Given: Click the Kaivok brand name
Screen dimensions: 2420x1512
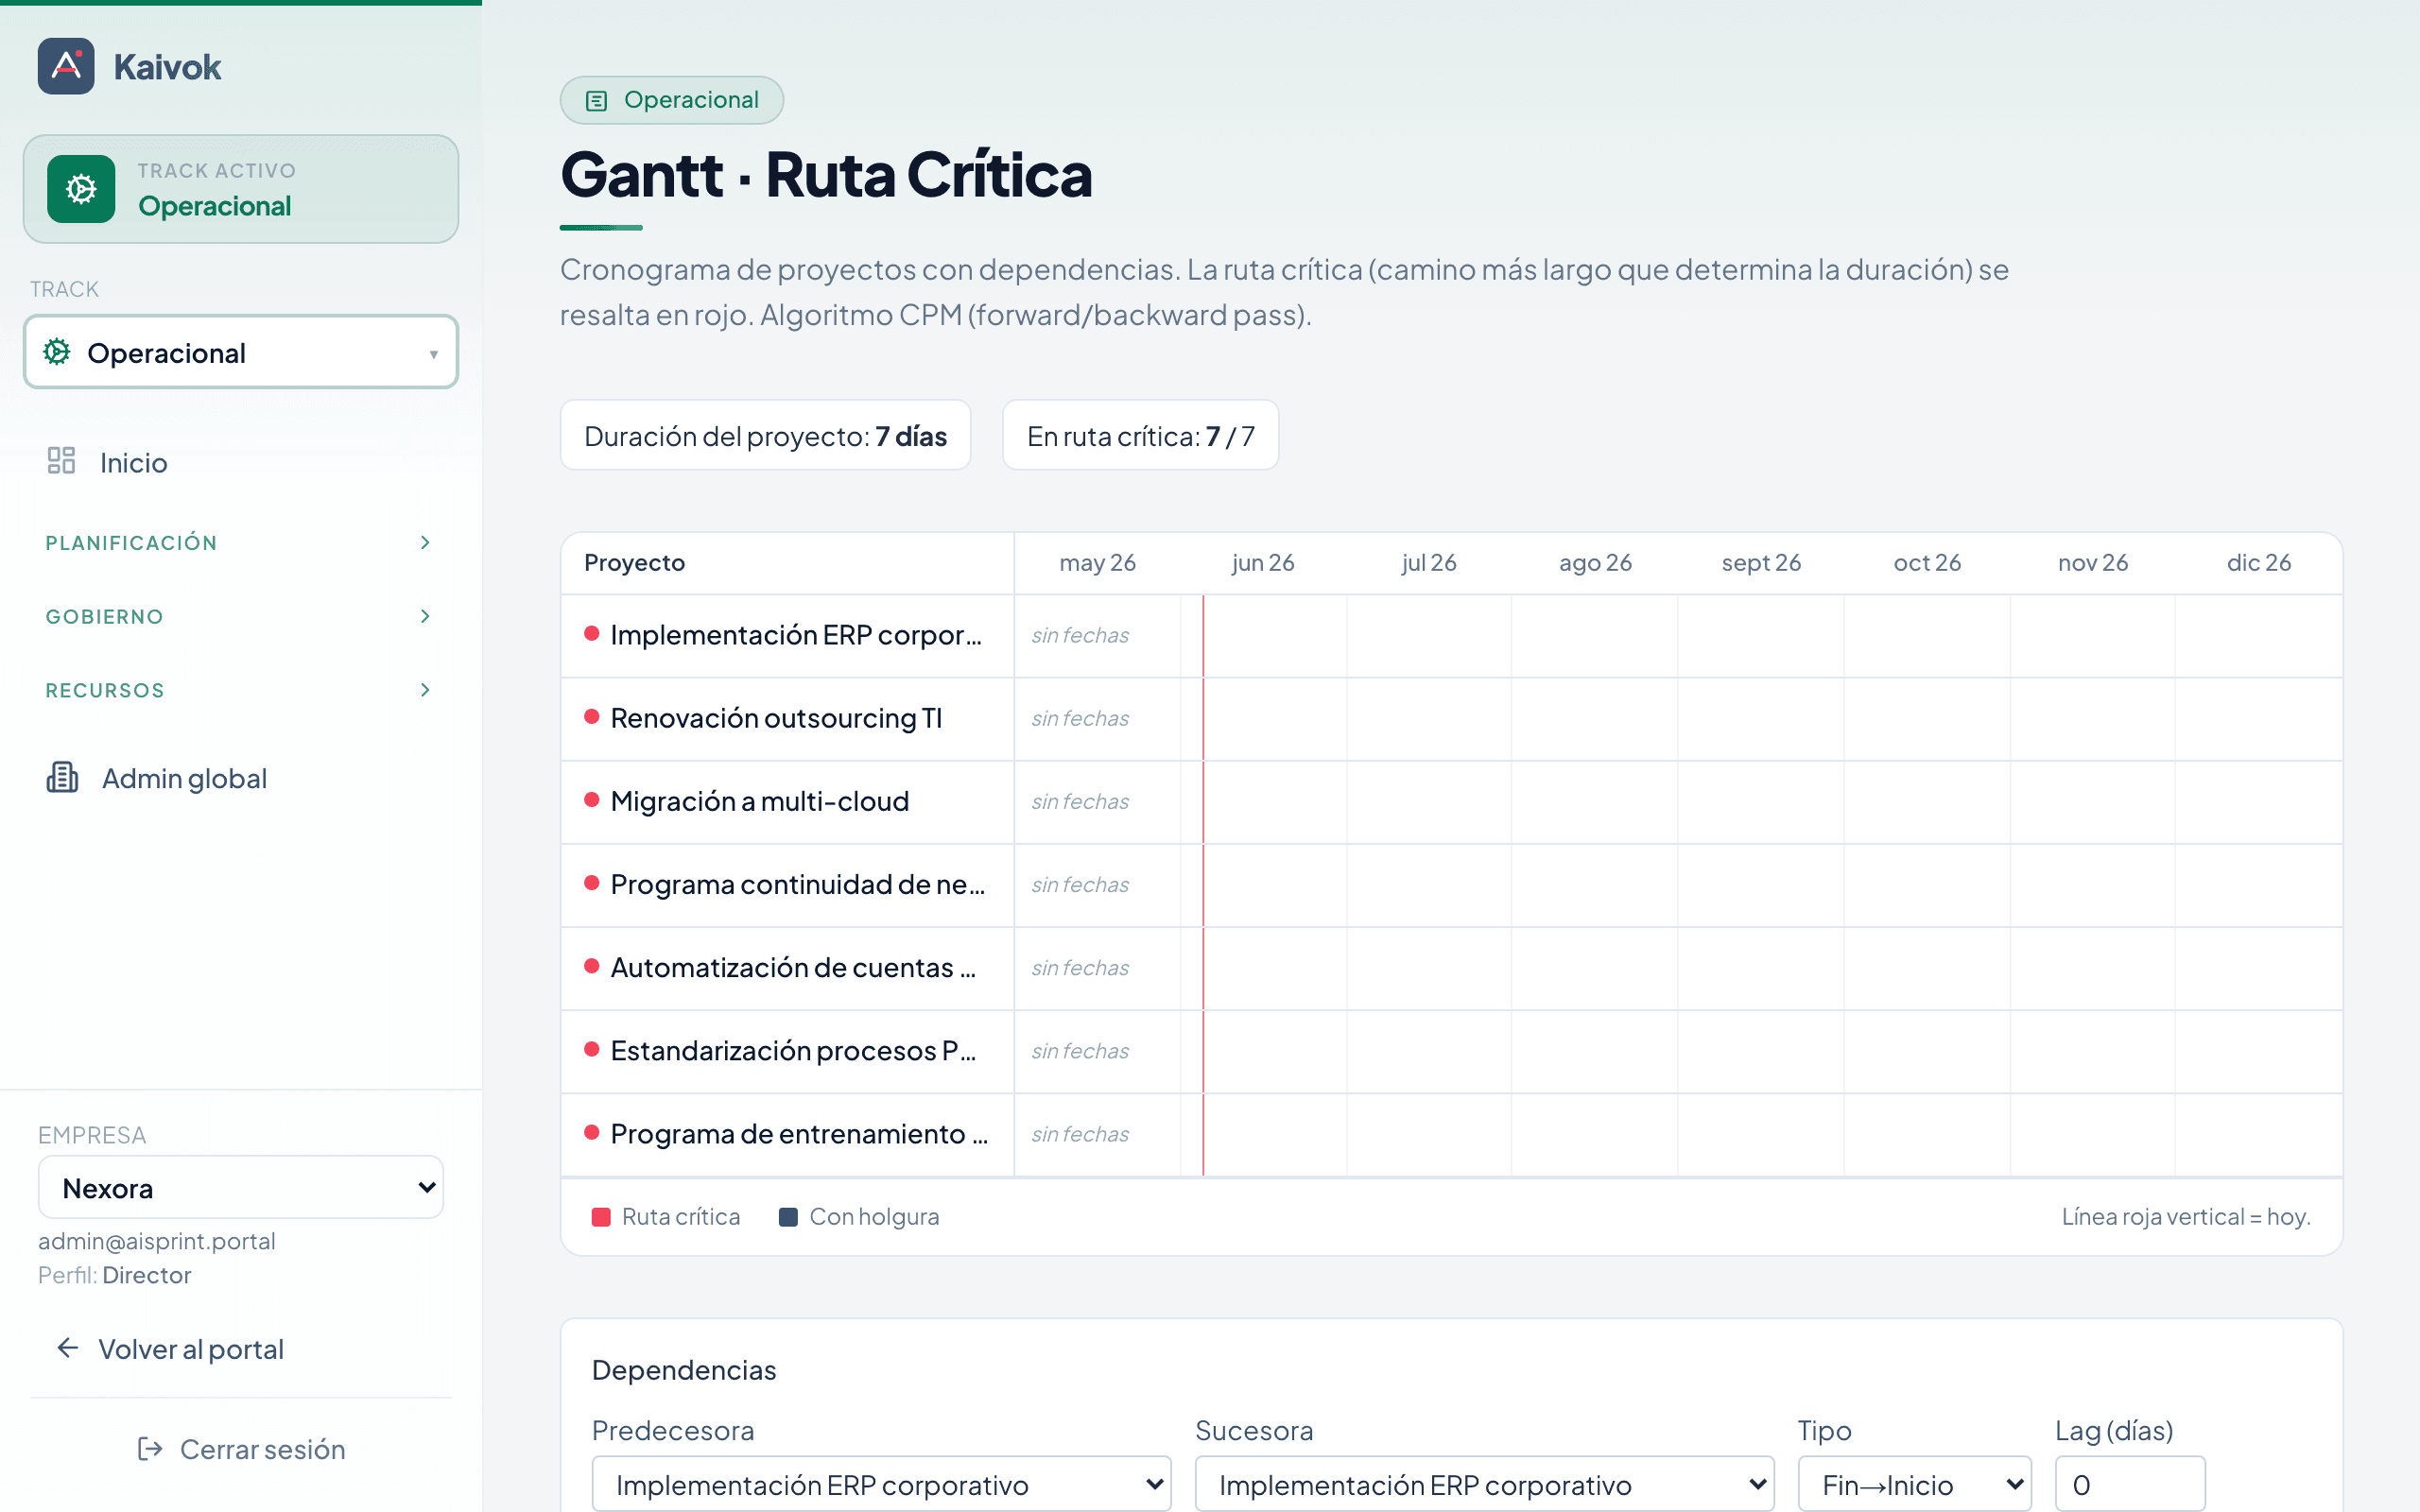Looking at the screenshot, I should point(167,67).
